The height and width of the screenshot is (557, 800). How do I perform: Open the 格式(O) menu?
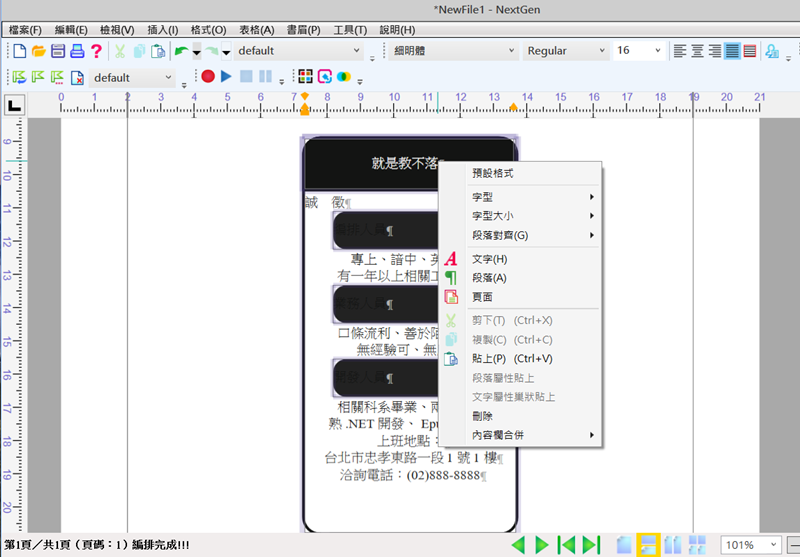tap(209, 31)
